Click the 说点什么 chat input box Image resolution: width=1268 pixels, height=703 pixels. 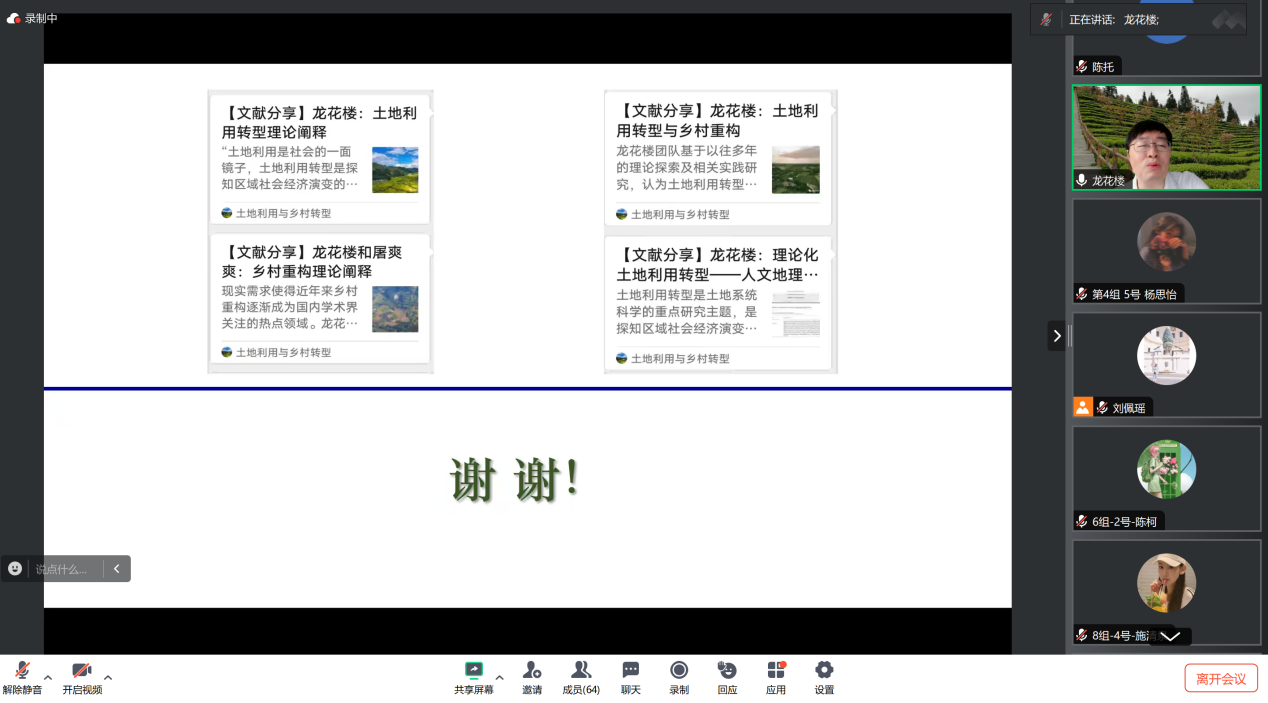[x=62, y=569]
